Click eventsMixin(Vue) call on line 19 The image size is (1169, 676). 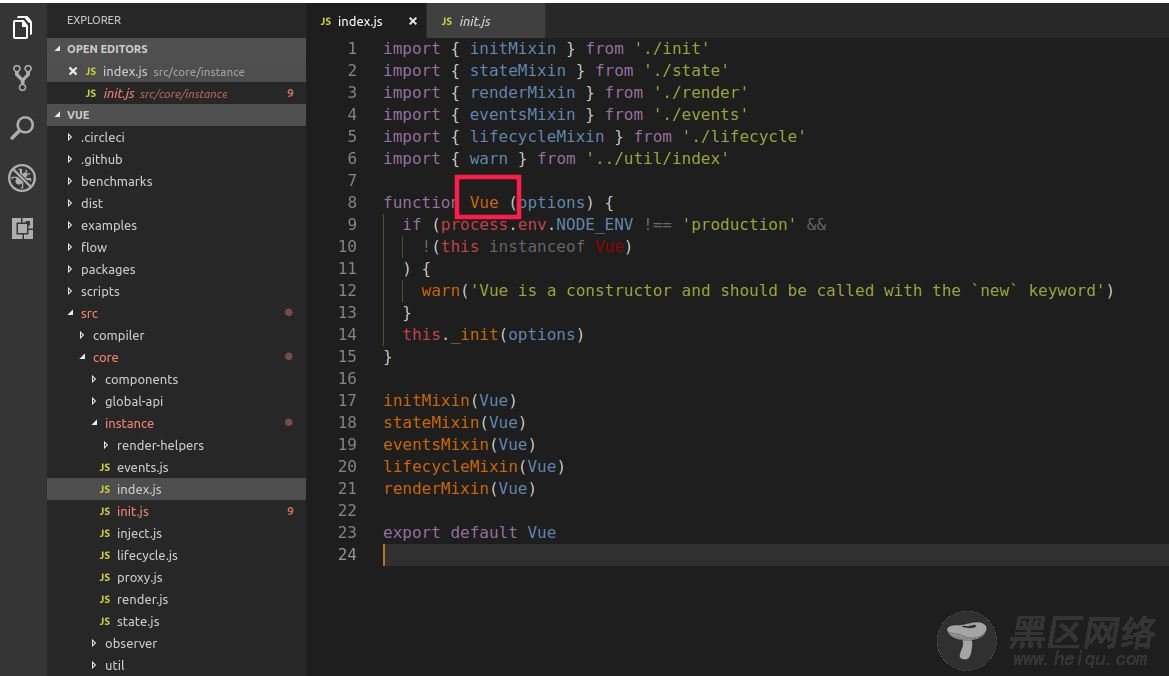[x=460, y=445]
